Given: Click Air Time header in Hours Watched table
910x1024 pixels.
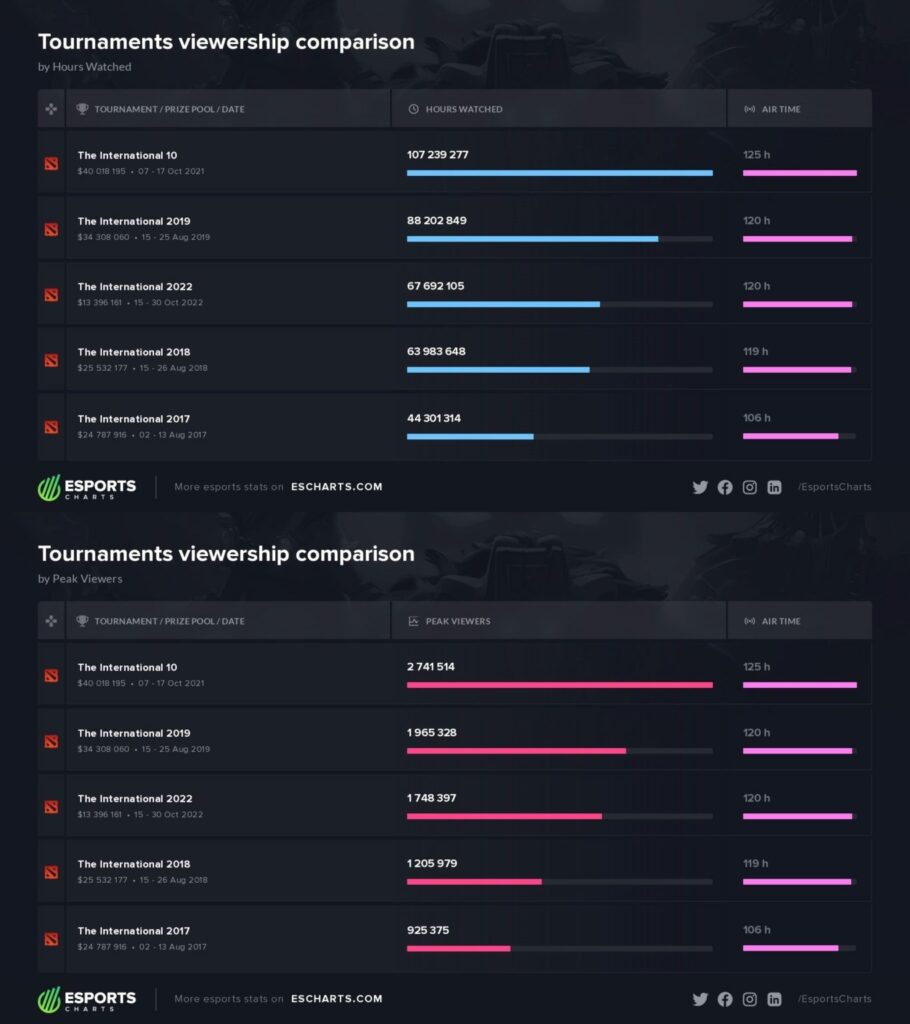Looking at the screenshot, I should [x=780, y=109].
